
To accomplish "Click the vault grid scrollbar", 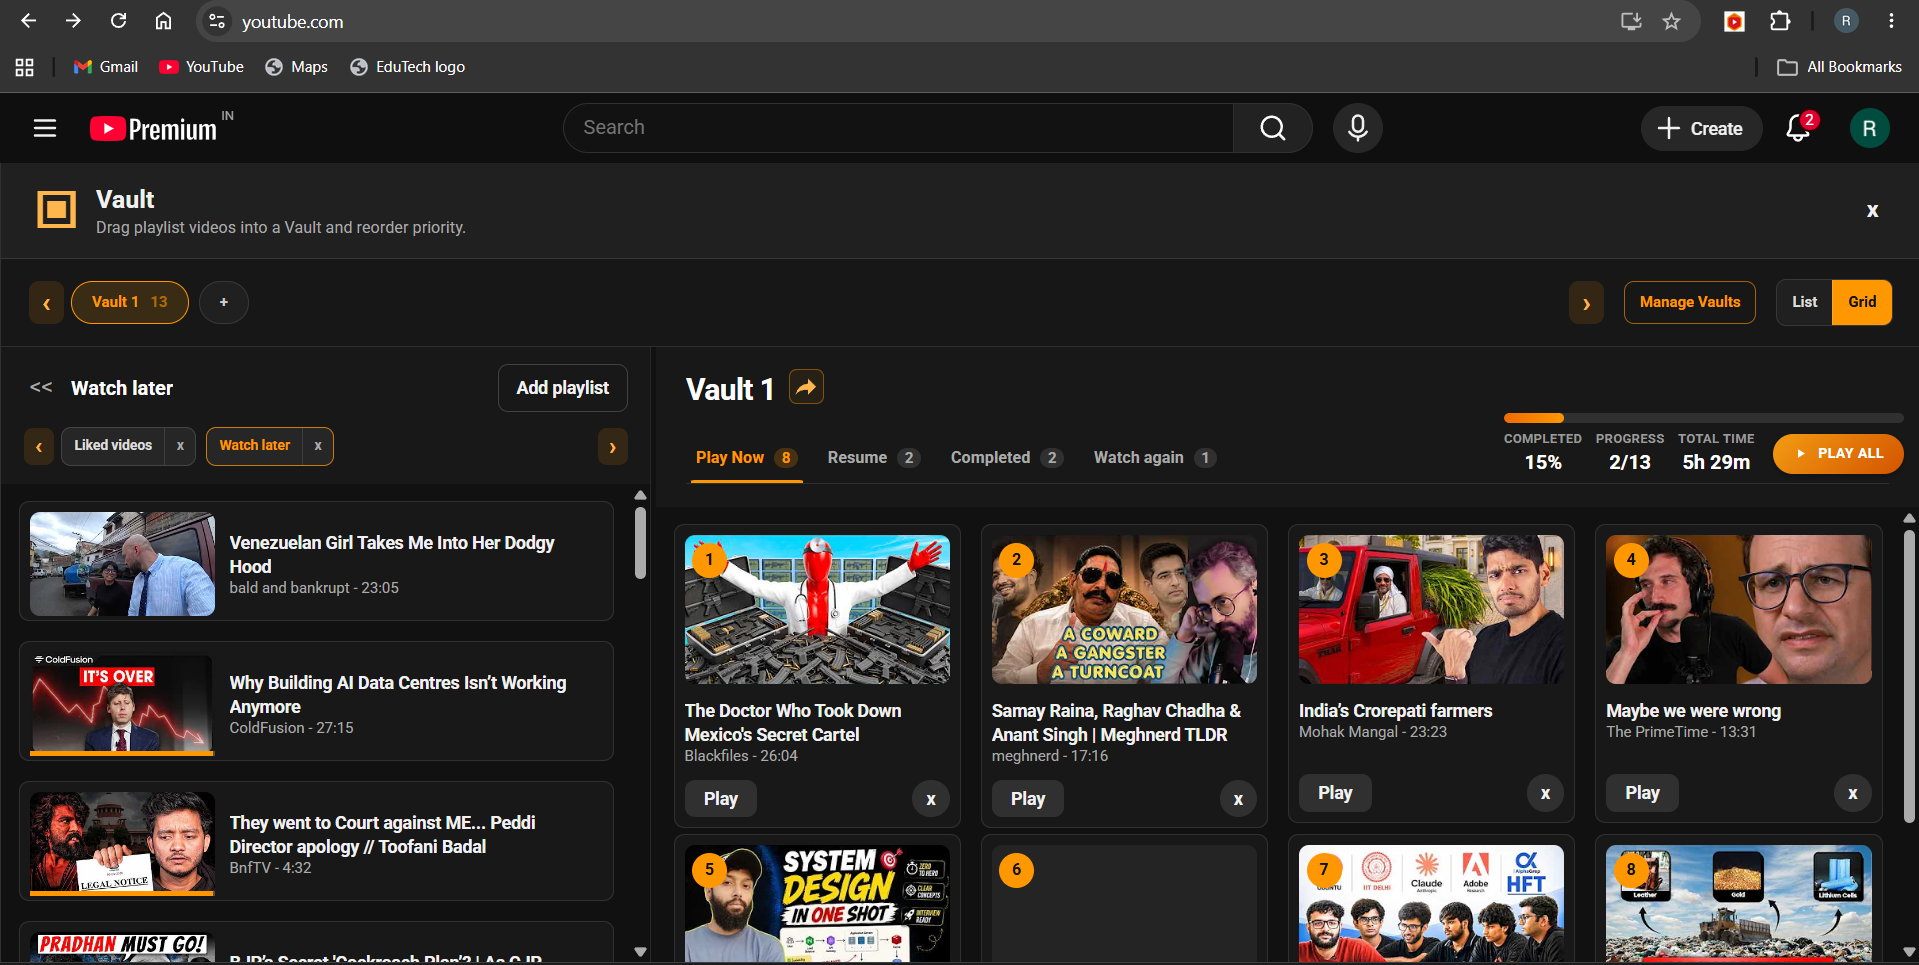I will click(x=1908, y=676).
